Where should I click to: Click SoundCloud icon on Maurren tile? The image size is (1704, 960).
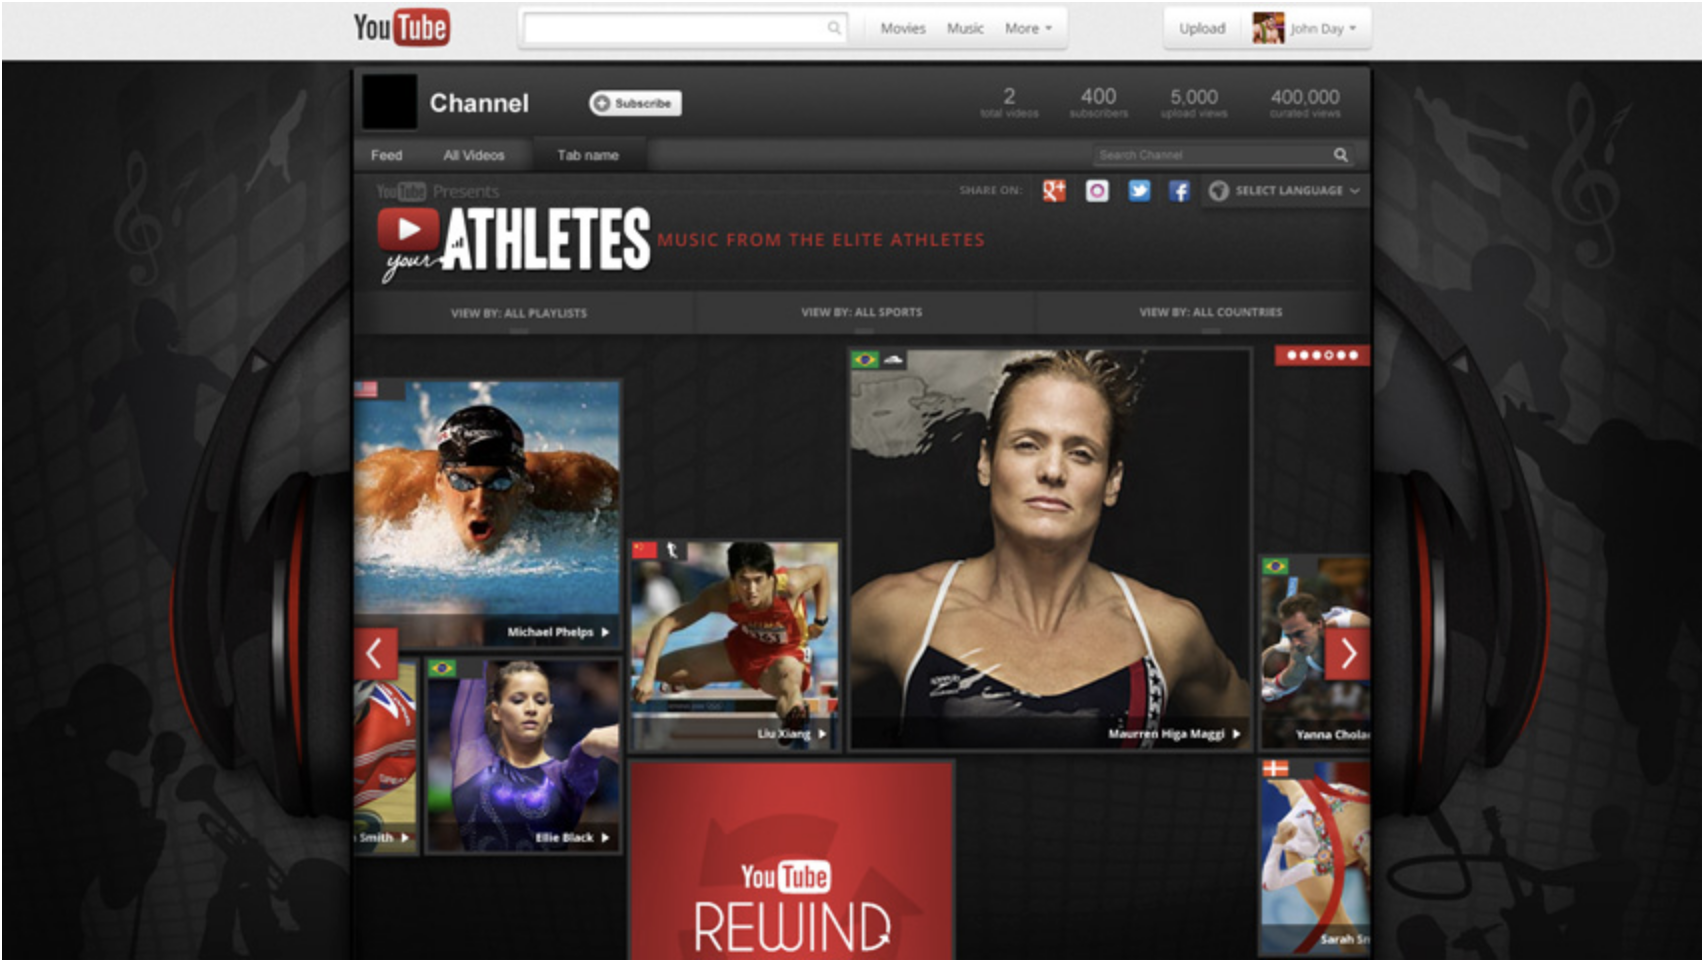tap(893, 359)
